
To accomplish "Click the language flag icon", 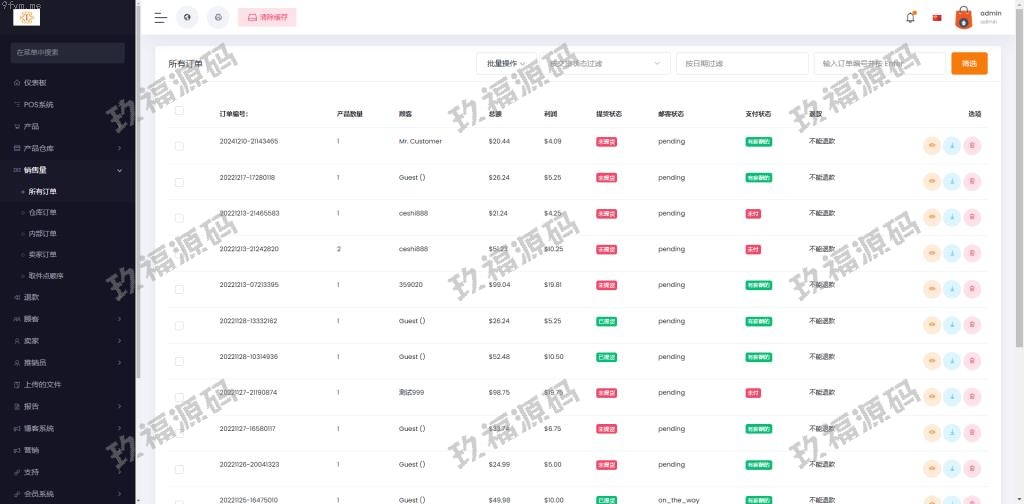I will [x=937, y=17].
